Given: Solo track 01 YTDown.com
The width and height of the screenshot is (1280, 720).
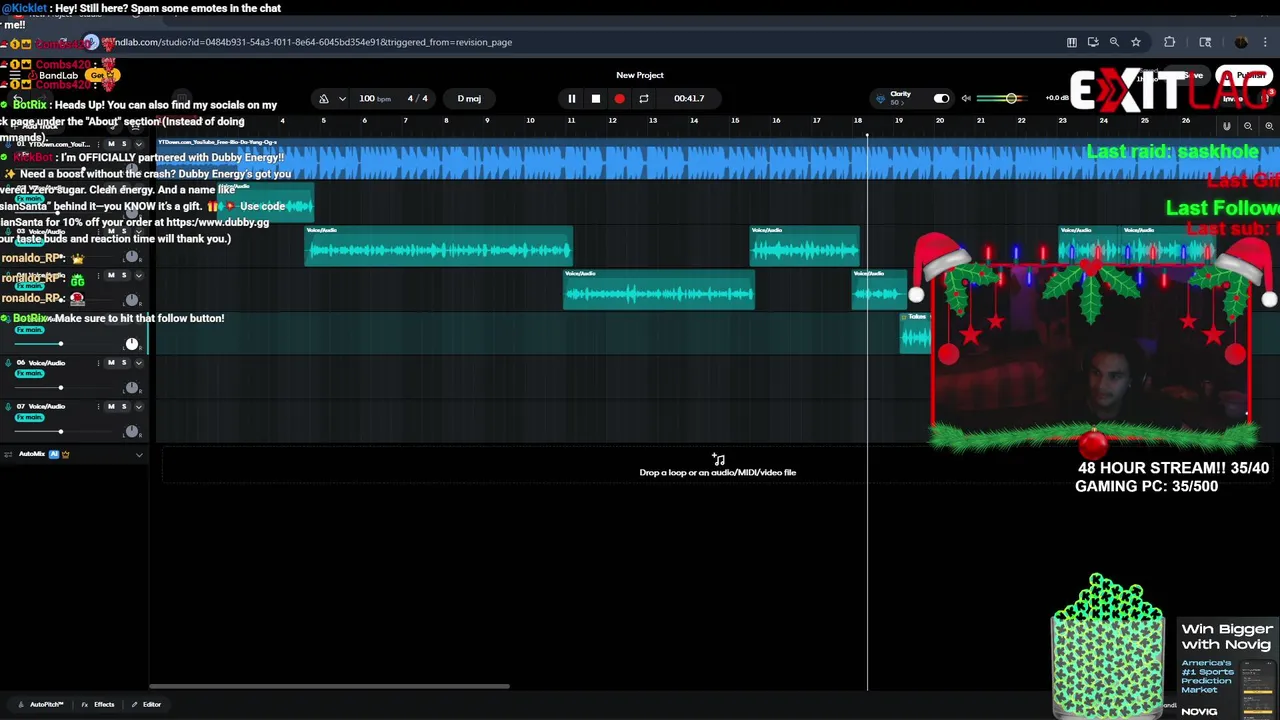Looking at the screenshot, I should tap(124, 144).
